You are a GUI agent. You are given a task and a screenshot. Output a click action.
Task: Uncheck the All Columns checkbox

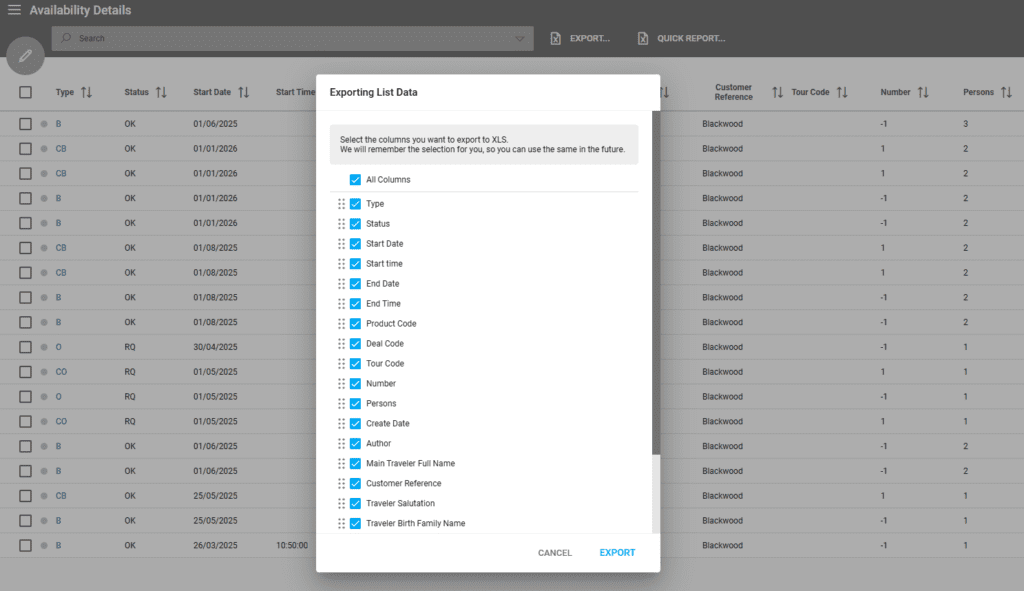[x=355, y=179]
